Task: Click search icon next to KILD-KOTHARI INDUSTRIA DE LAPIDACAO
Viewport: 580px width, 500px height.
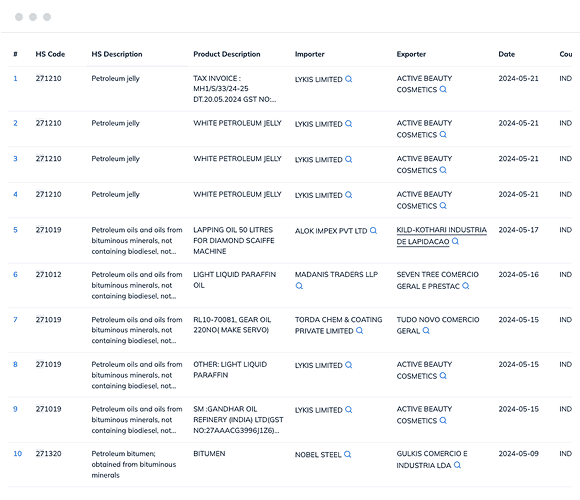Action: (x=455, y=241)
